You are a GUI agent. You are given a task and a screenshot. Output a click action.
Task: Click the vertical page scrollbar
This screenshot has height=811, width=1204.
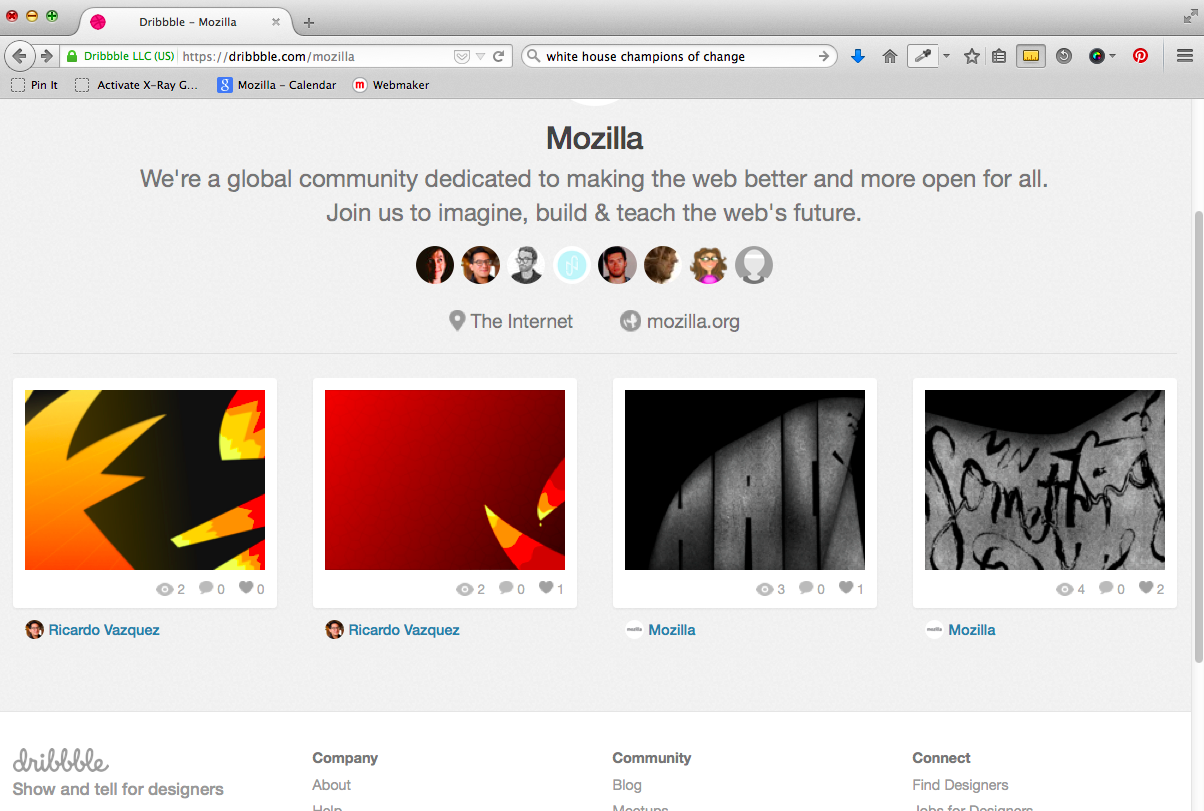coord(1198,436)
